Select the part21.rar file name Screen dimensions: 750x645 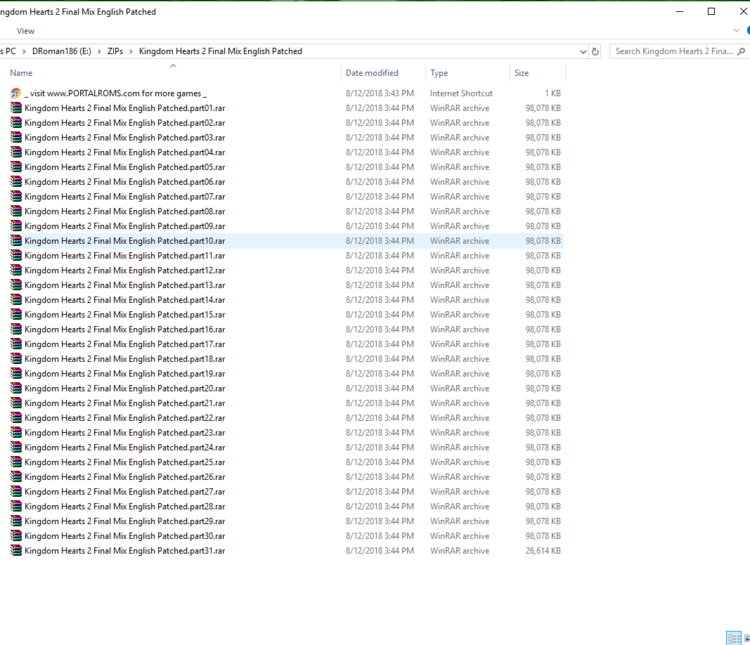[125, 403]
